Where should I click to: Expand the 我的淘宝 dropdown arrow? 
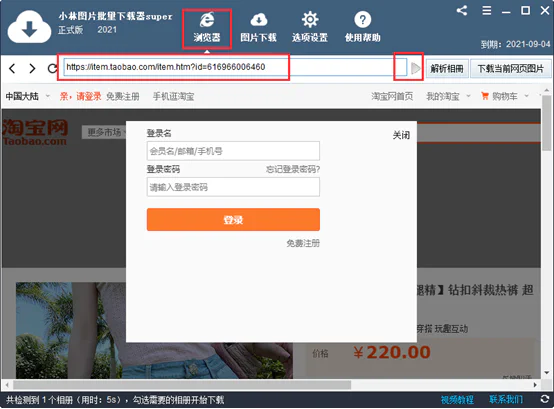(x=468, y=96)
